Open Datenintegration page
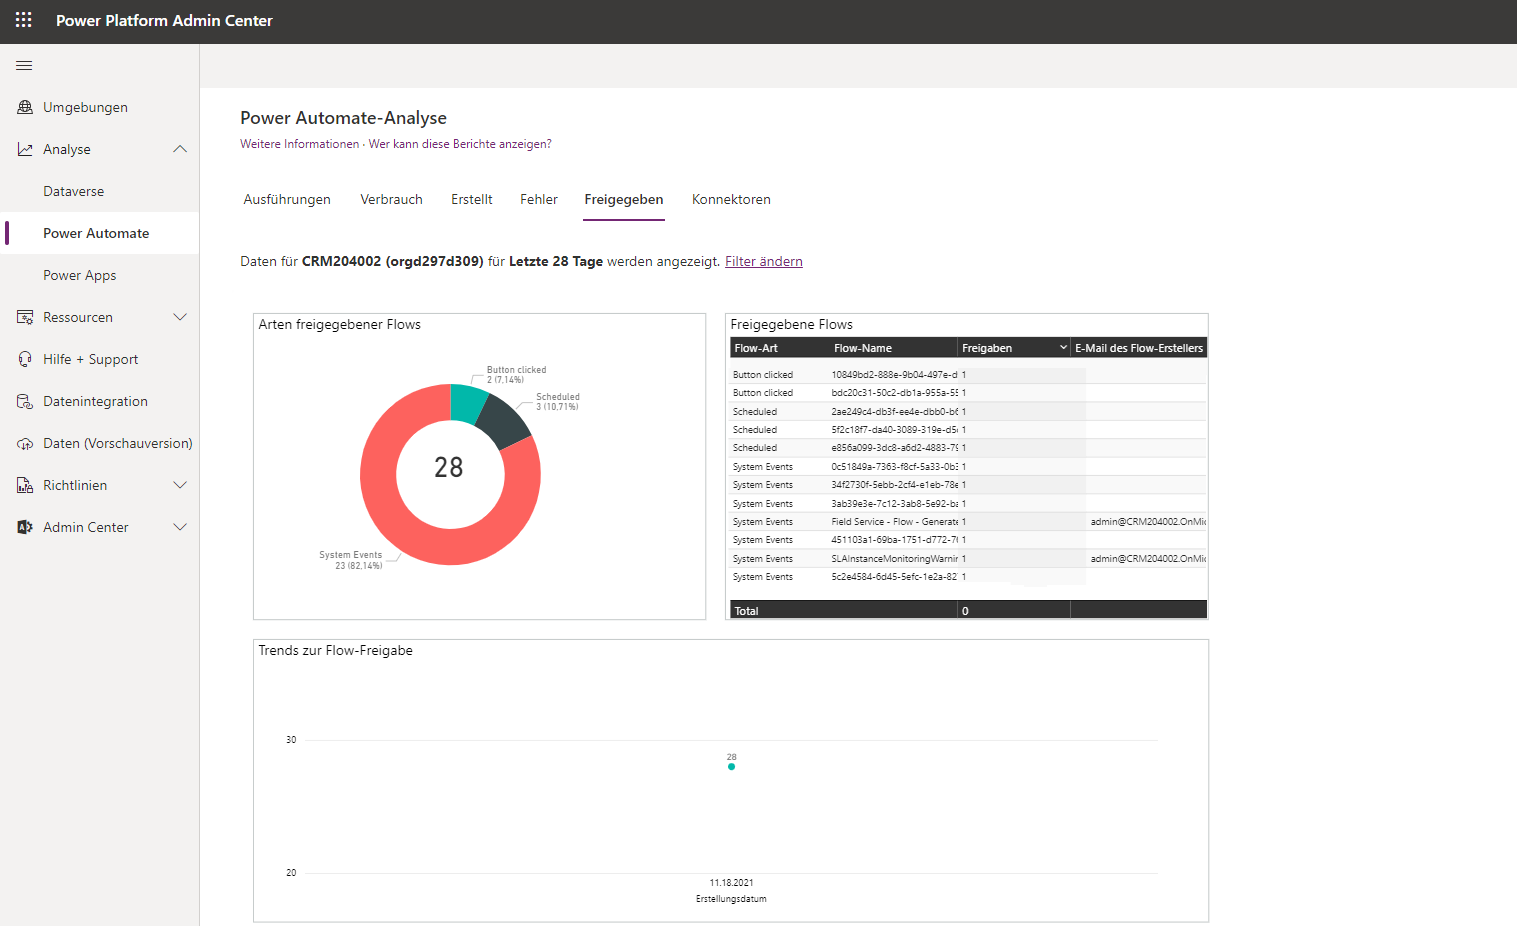Viewport: 1517px width, 926px height. [x=95, y=401]
